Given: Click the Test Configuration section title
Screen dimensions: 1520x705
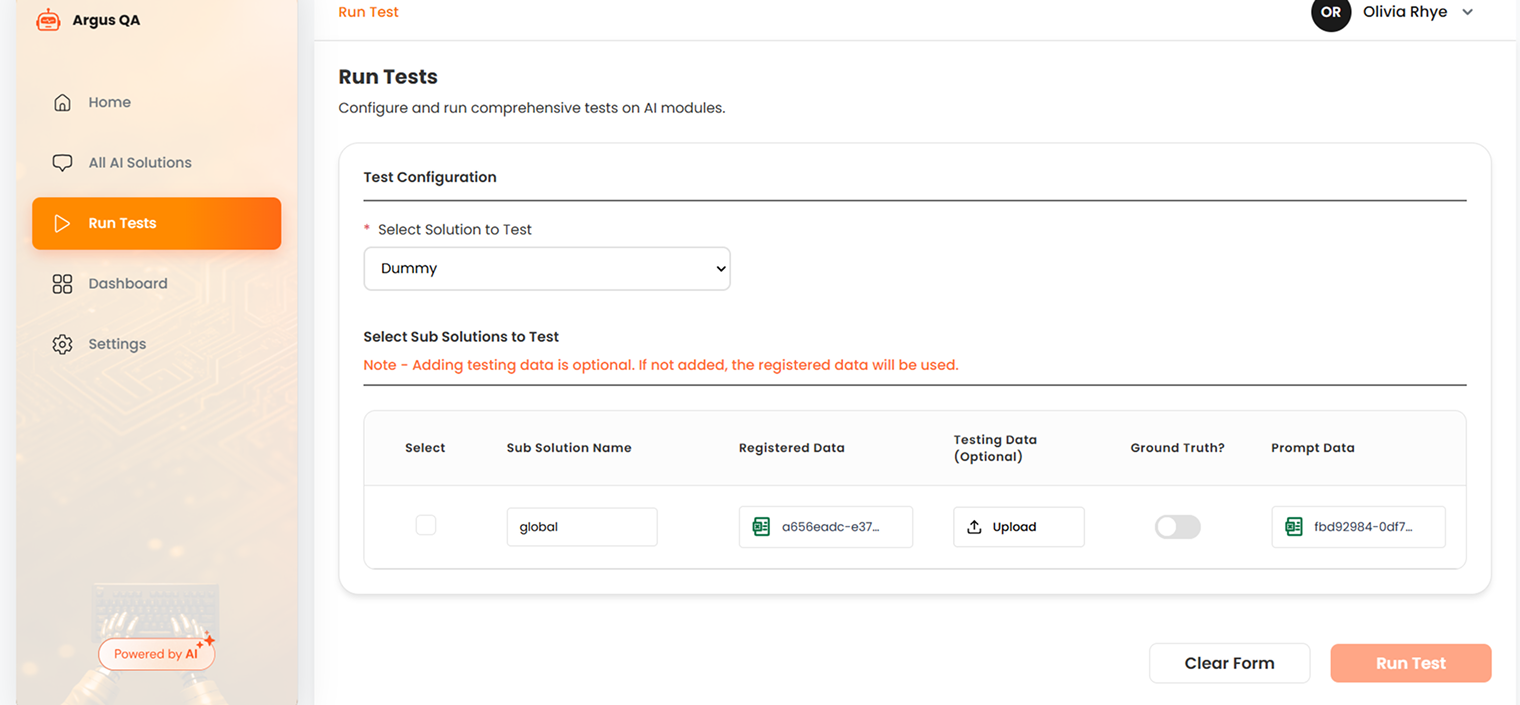Looking at the screenshot, I should (430, 177).
